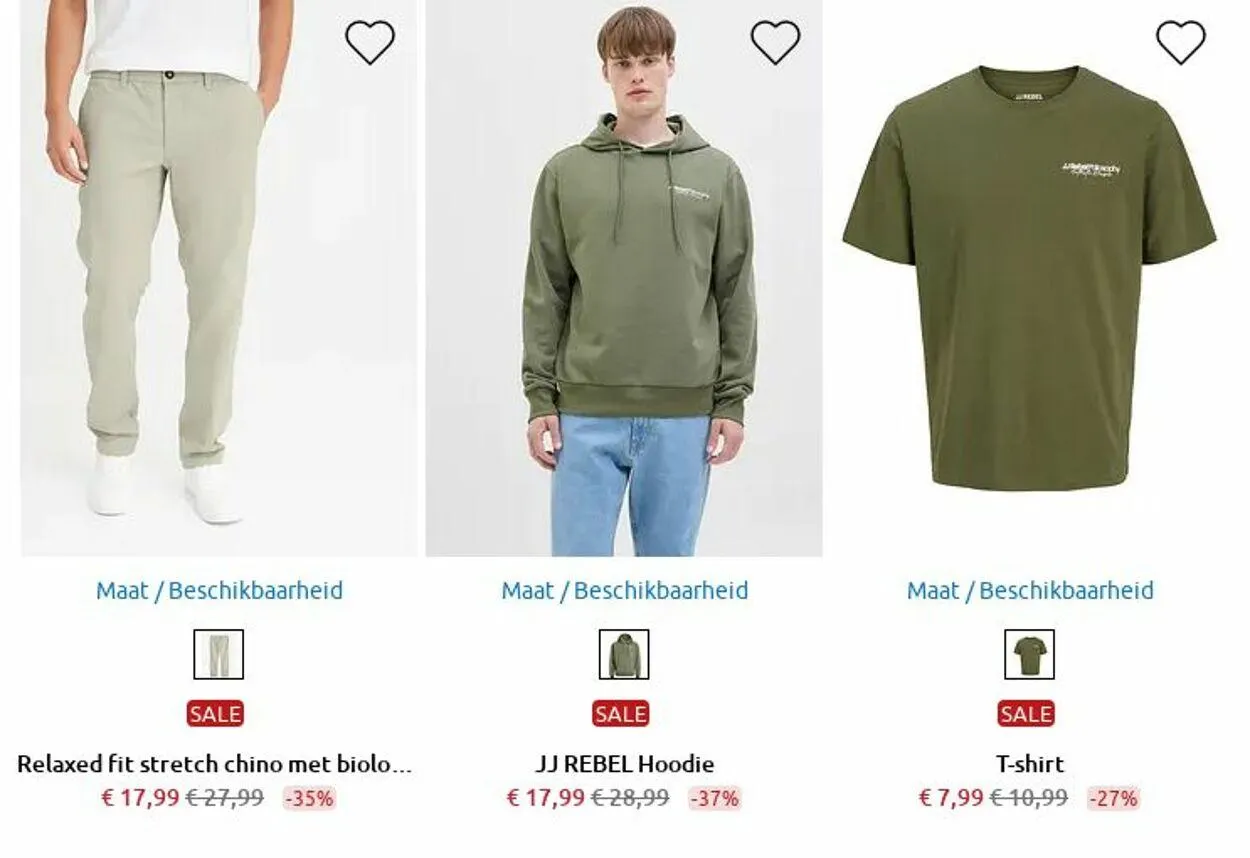Open Maat / Beschikbaarheid for the T-shirt
This screenshot has height=858, width=1250.
click(x=1030, y=591)
